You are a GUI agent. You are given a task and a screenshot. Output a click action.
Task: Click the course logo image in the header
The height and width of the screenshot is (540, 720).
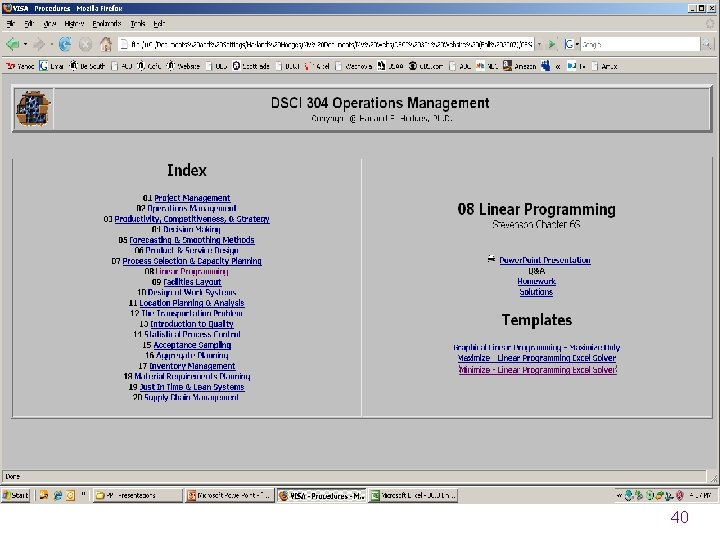tap(33, 109)
